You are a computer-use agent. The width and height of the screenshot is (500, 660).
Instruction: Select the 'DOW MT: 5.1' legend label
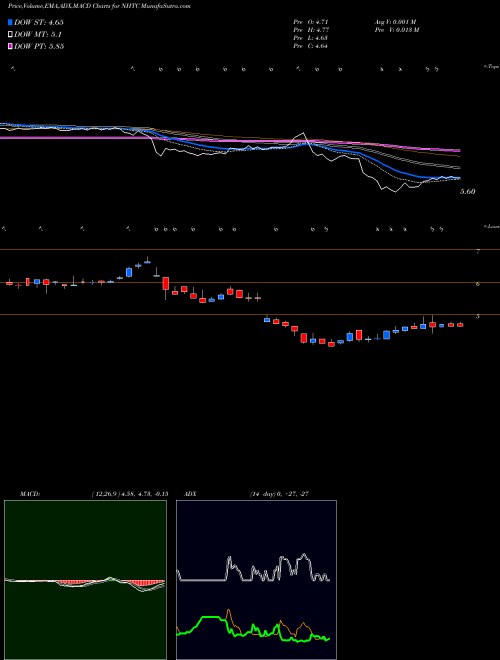38,35
